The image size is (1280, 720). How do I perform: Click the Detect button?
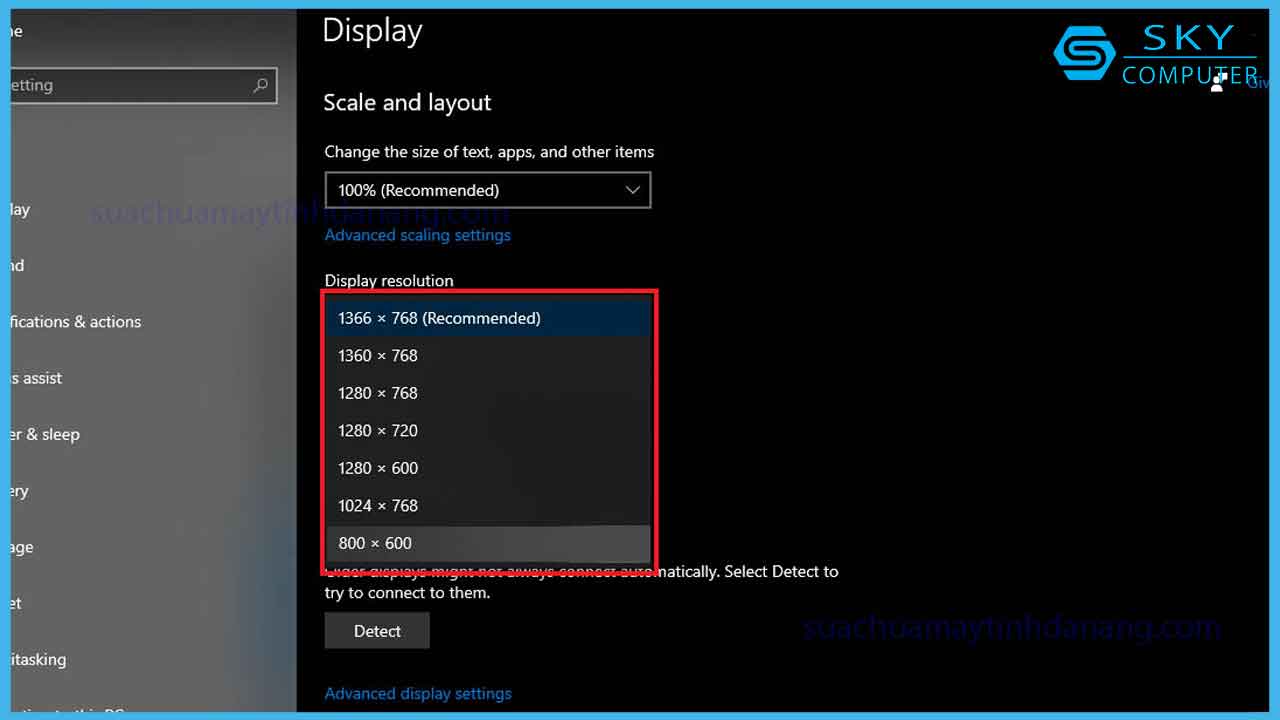click(x=377, y=631)
